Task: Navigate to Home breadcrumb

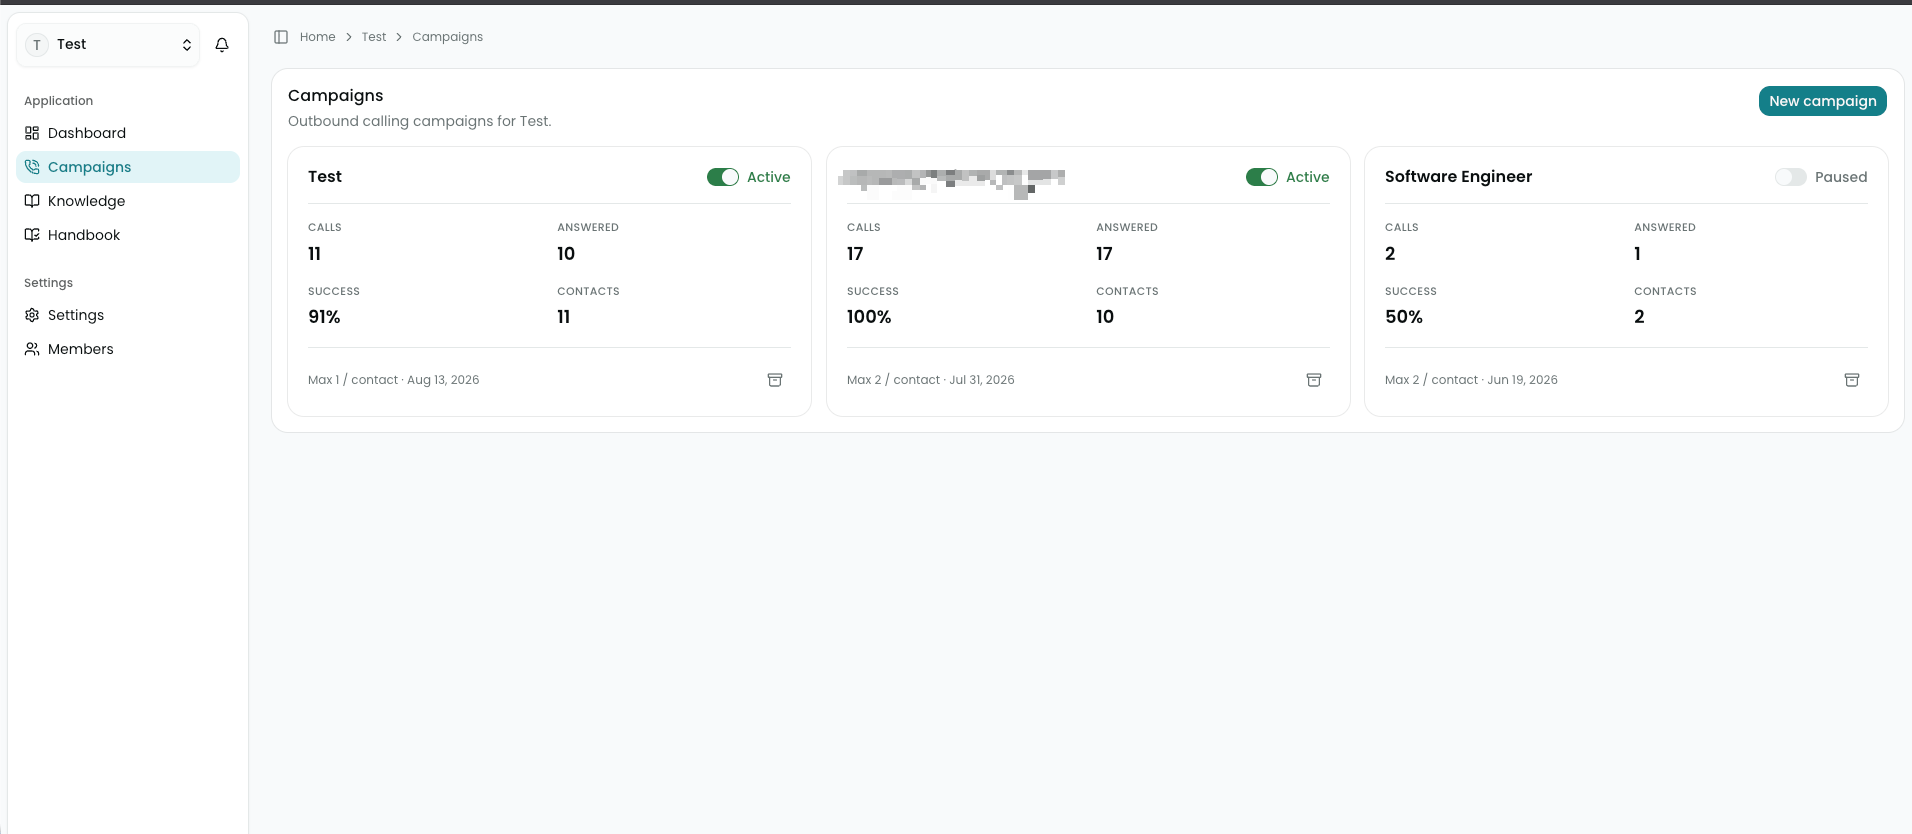Action: tap(317, 37)
